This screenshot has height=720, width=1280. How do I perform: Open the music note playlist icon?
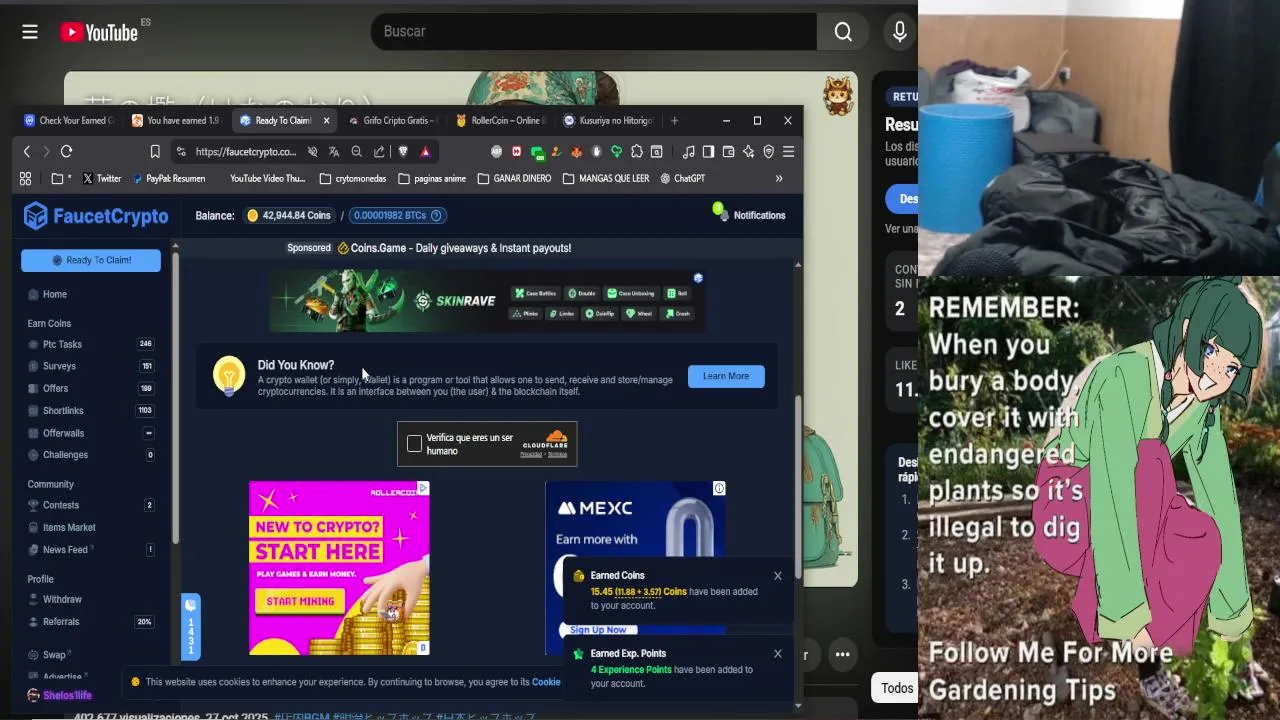[x=688, y=152]
